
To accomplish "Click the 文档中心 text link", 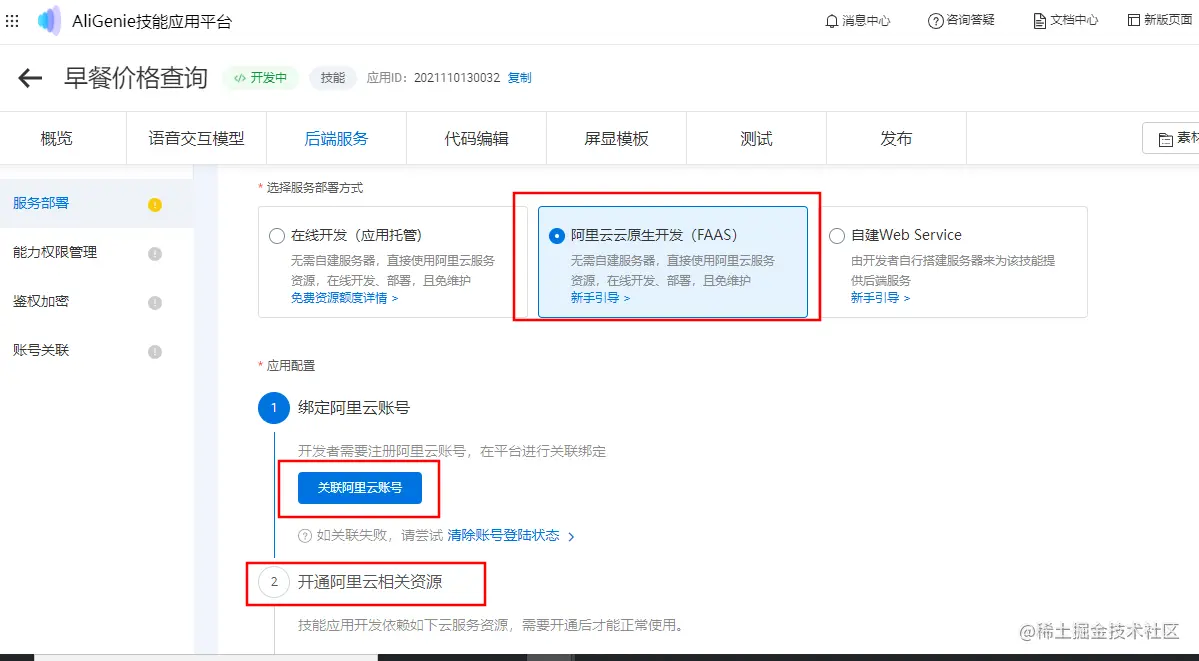I will [x=1074, y=21].
